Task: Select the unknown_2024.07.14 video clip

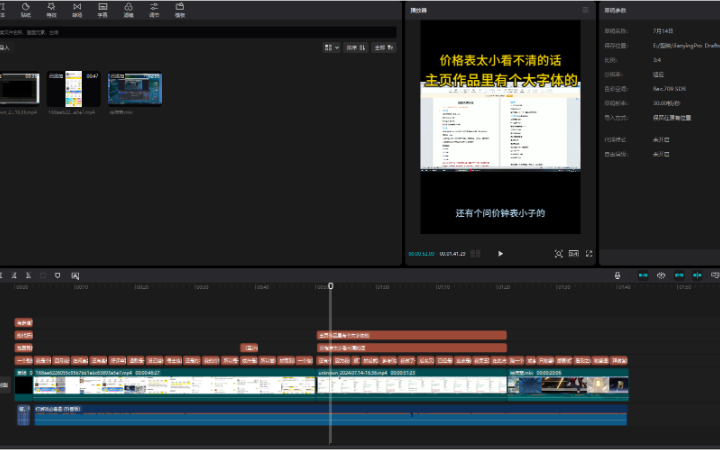Action: coord(411,384)
